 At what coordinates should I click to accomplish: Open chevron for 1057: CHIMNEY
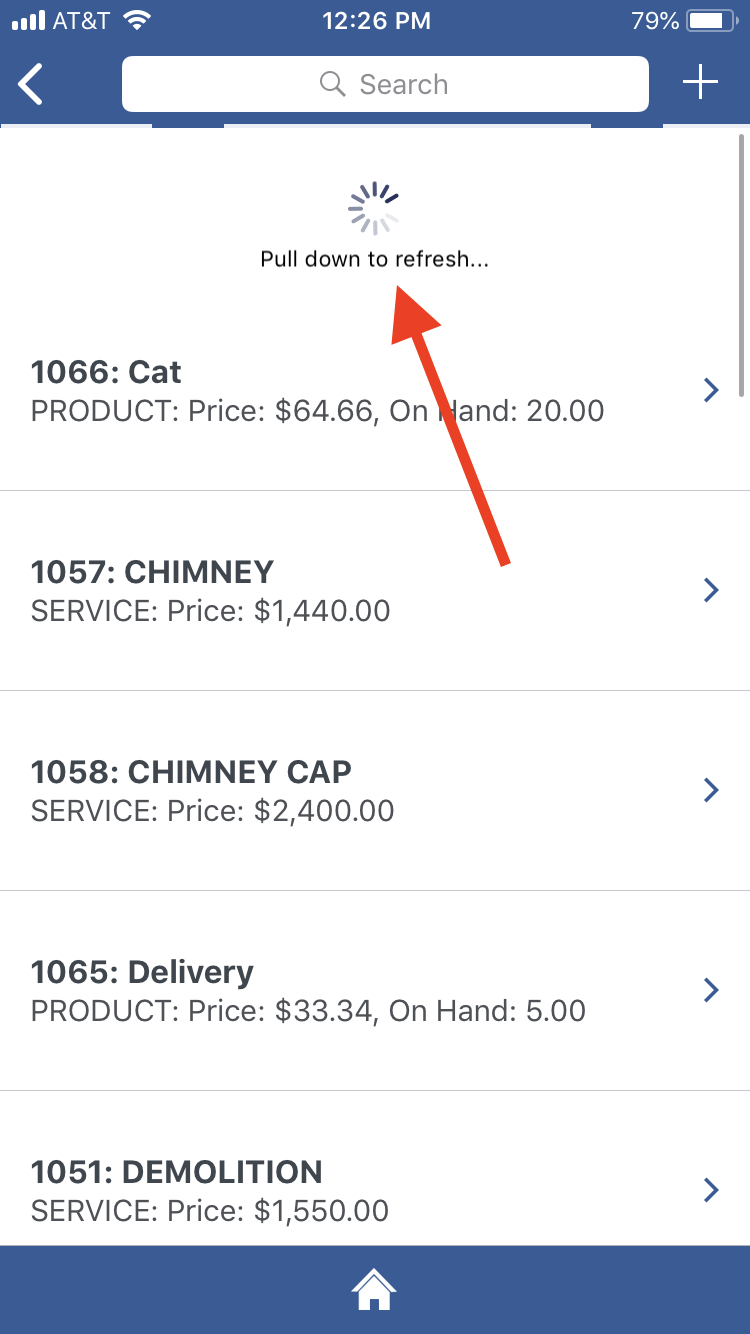pyautogui.click(x=711, y=590)
